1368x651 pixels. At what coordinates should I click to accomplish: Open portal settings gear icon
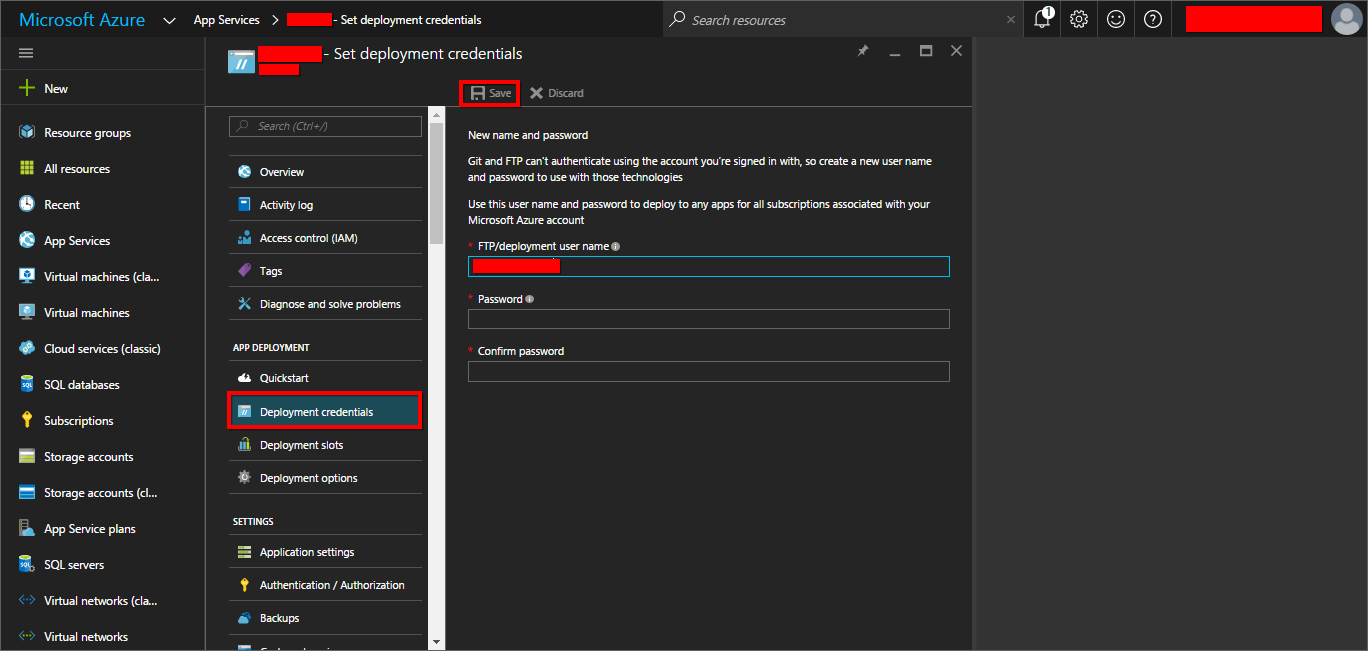[1079, 19]
